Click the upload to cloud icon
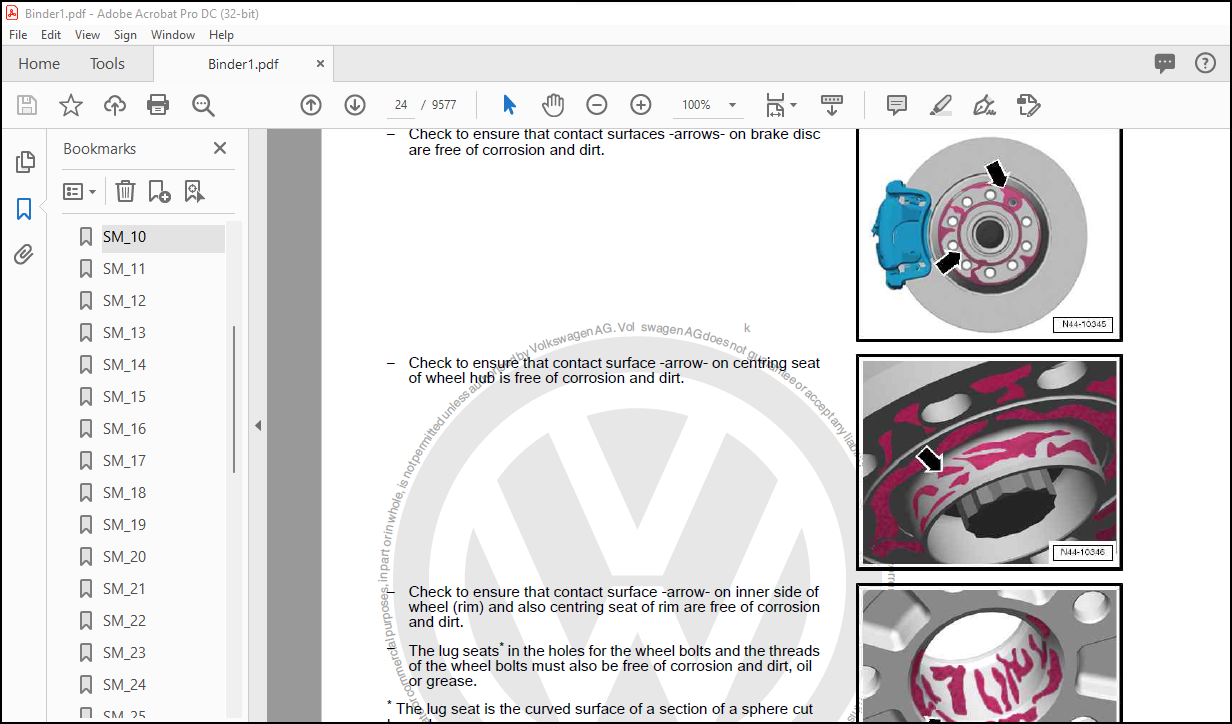Image resolution: width=1232 pixels, height=724 pixels. tap(115, 105)
